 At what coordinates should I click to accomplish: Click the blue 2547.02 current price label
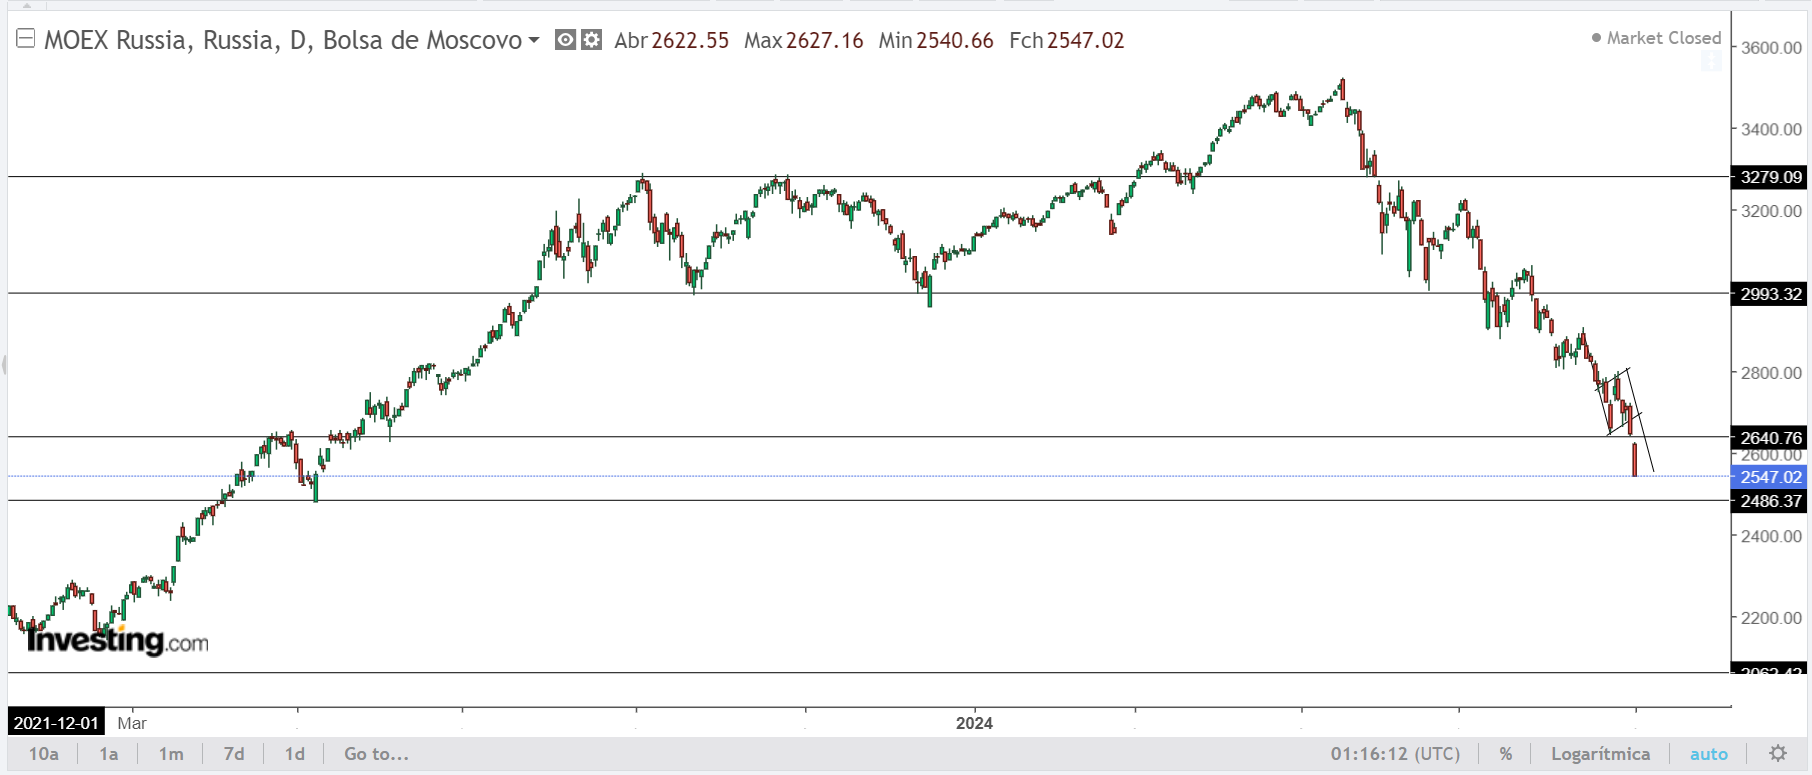pos(1770,477)
